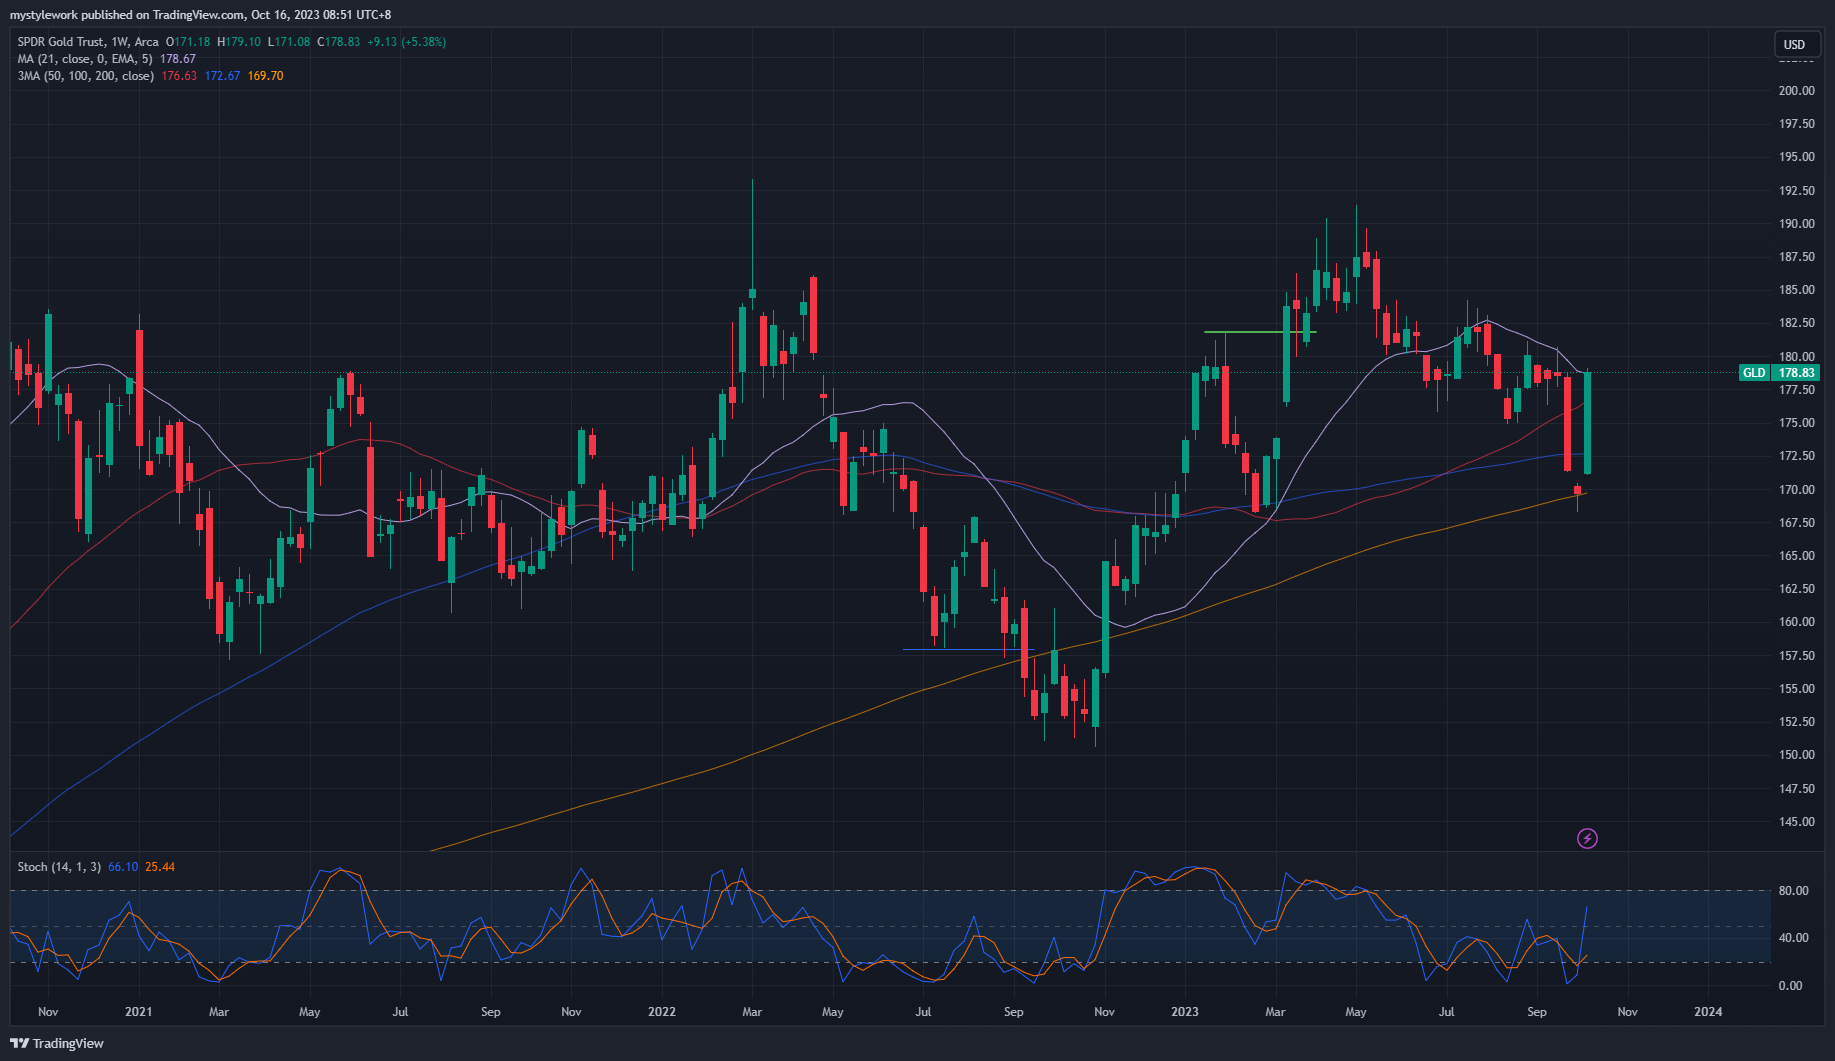The image size is (1835, 1061).
Task: Click the blue 100 MA value 172.67
Action: (222, 76)
